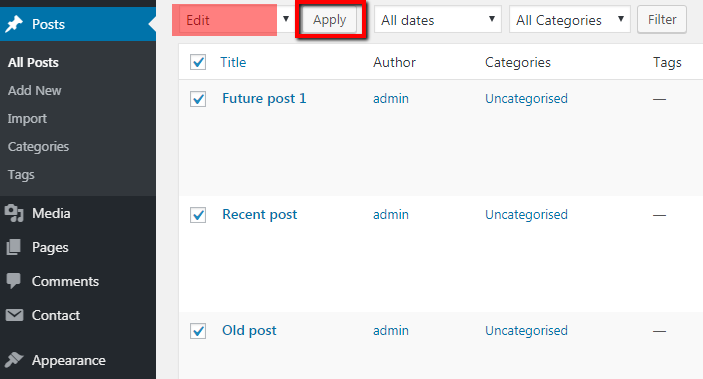Toggle the Old post checkbox
The height and width of the screenshot is (379, 703).
pyautogui.click(x=198, y=331)
